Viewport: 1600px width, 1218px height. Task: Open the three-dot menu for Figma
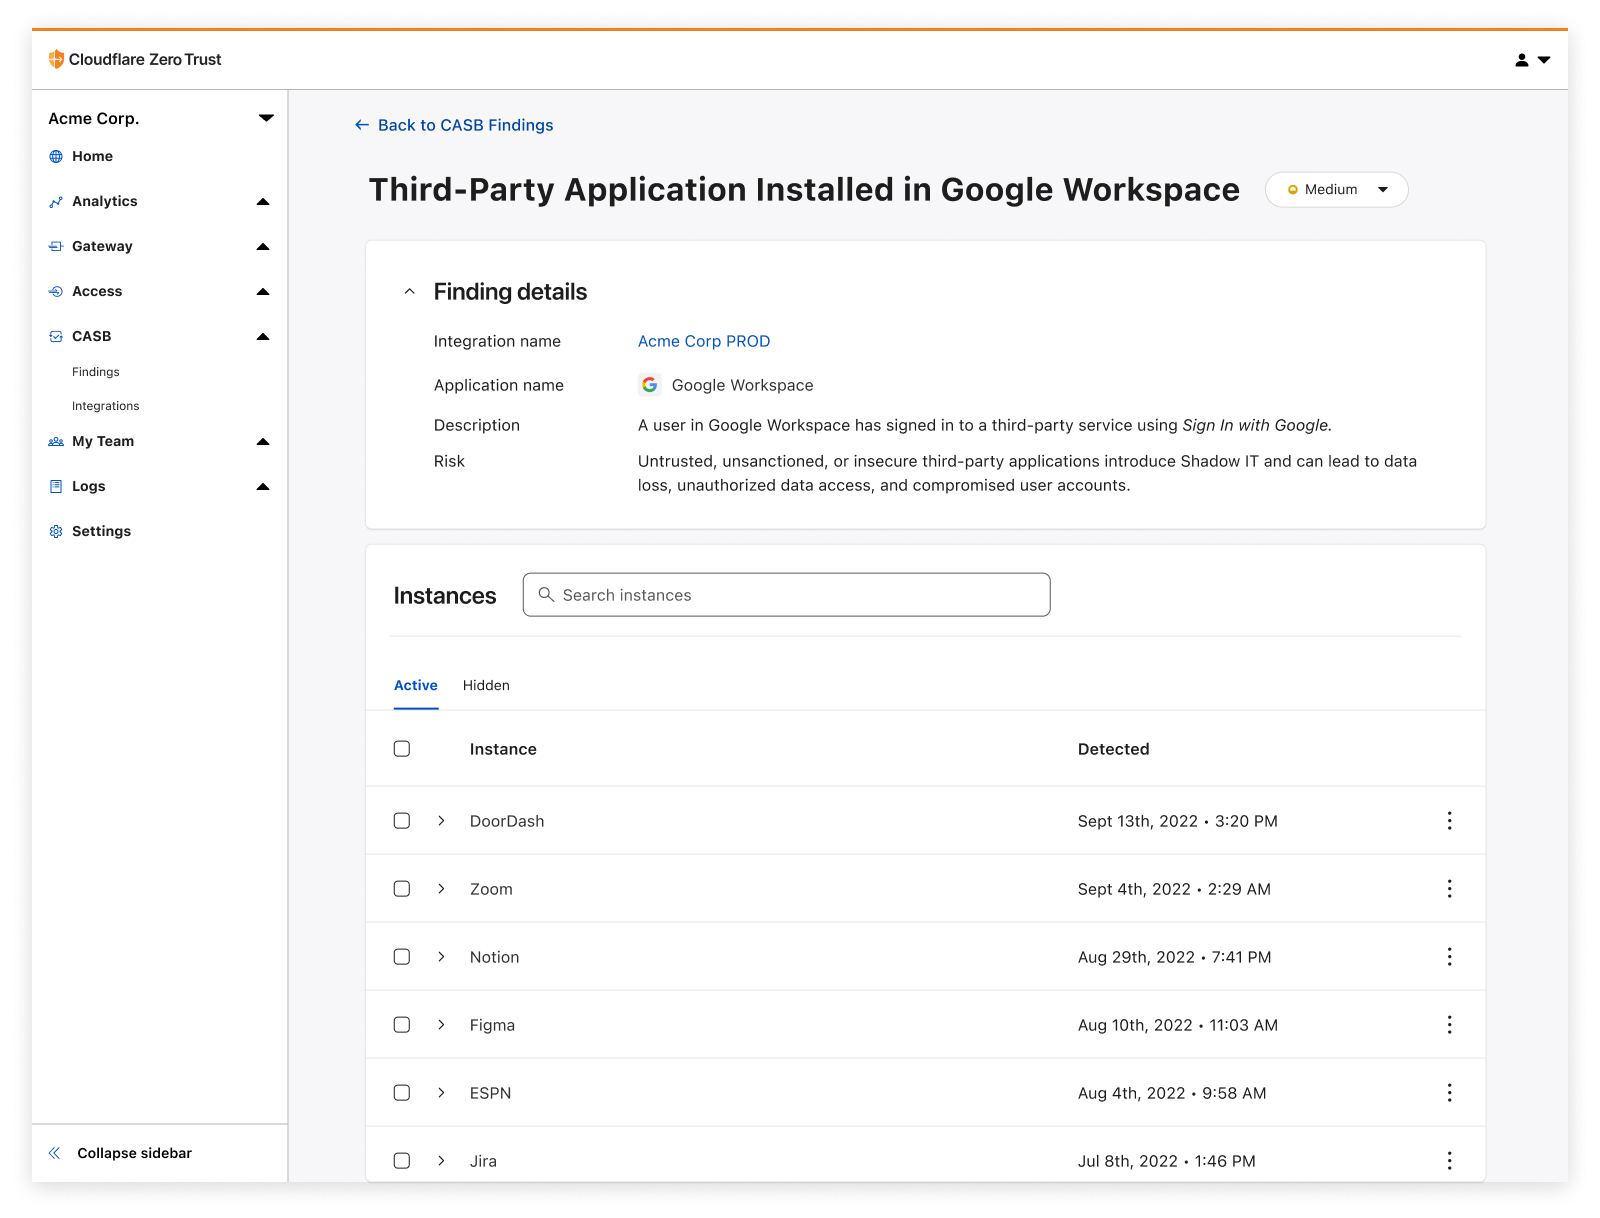(1449, 1025)
